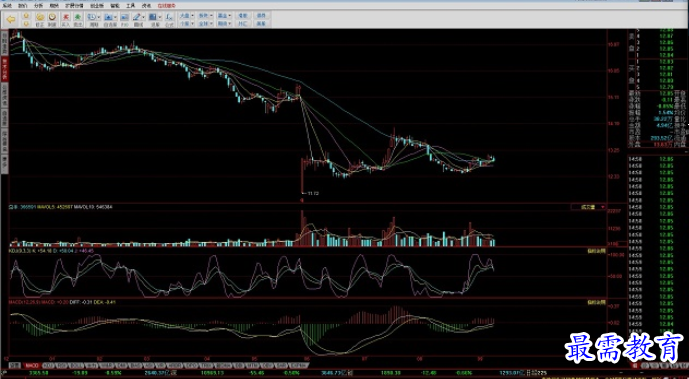Click the 11.72 low price label
Image resolution: width=689 pixels, height=379 pixels.
click(x=313, y=193)
